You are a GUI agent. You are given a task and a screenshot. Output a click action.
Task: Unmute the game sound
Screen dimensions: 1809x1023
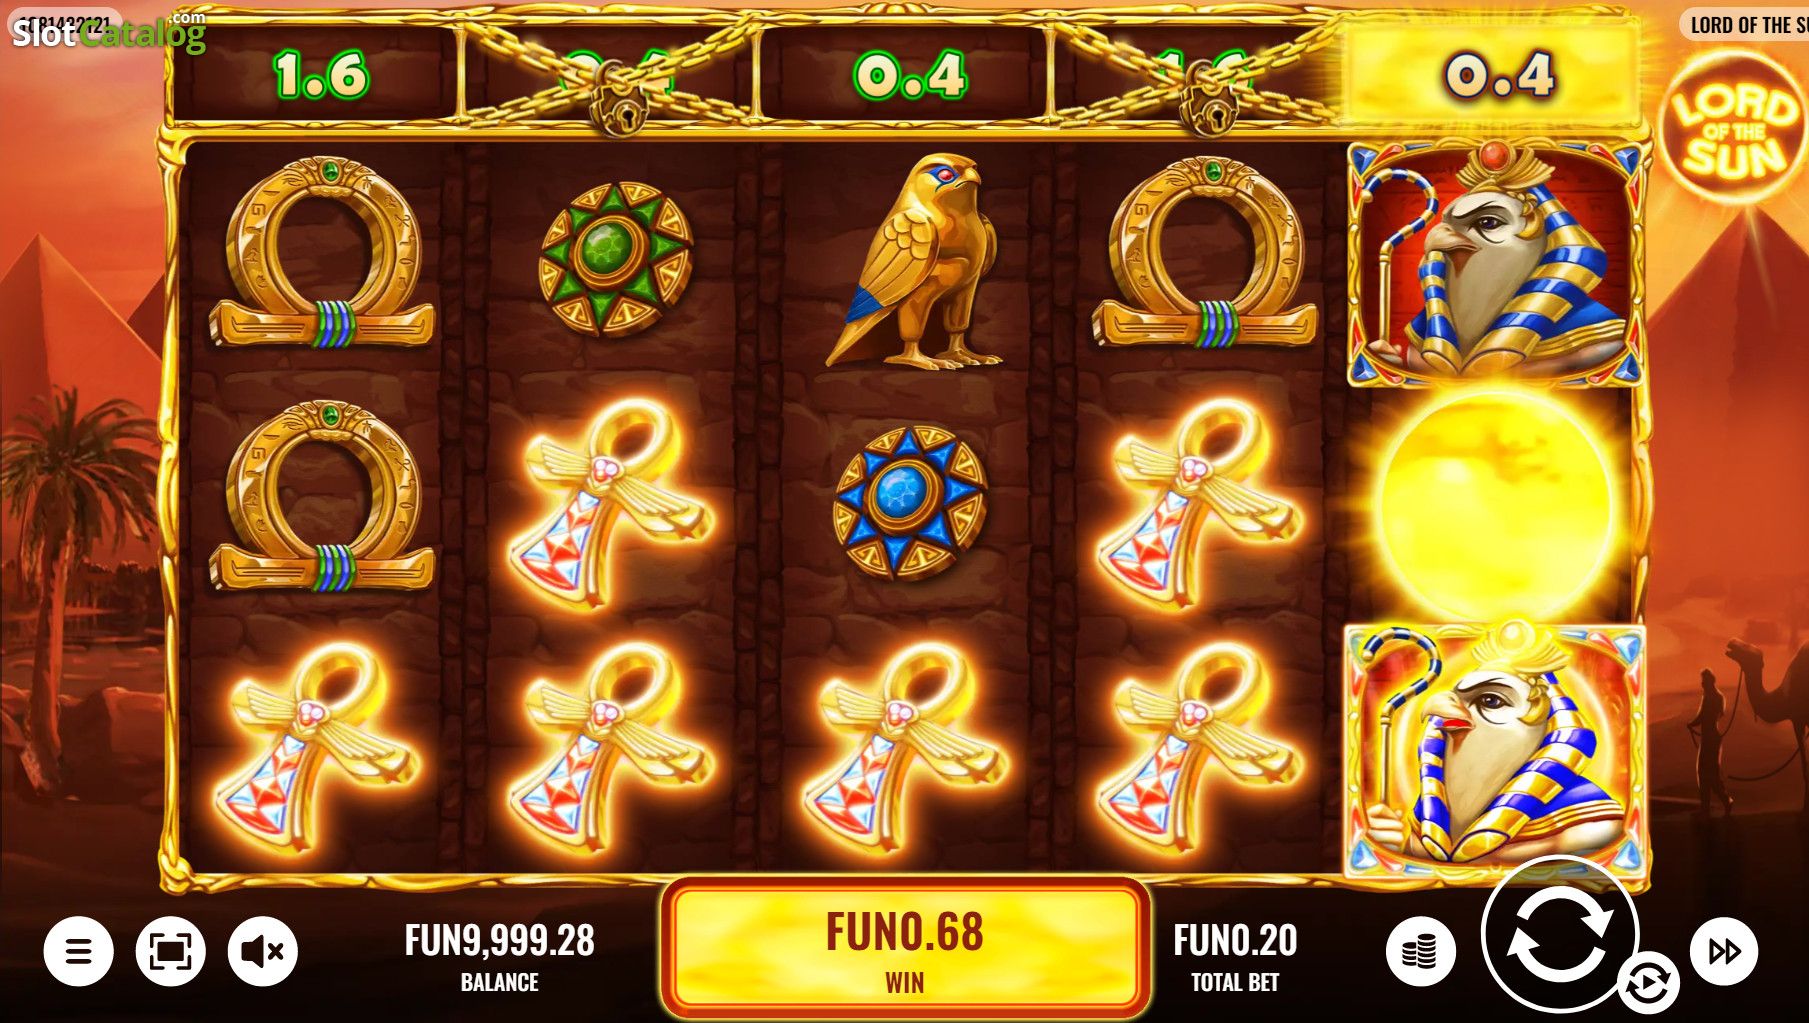coord(263,950)
